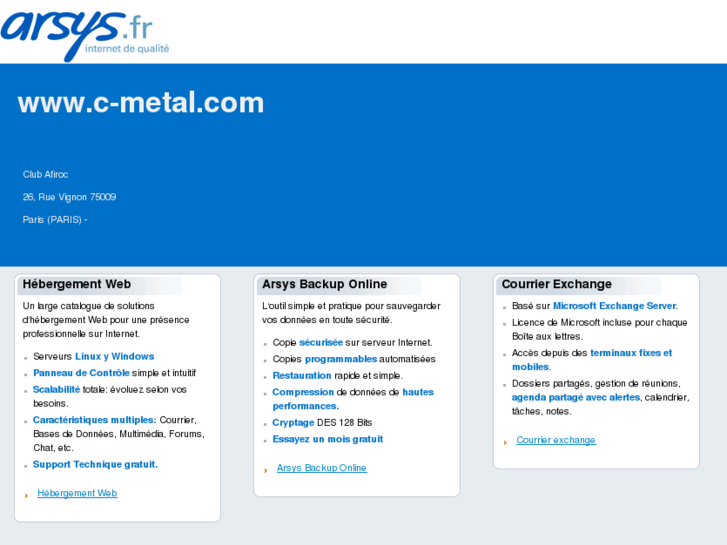727x545 pixels.
Task: Click Microsoft Exchange Server text
Action: click(x=615, y=306)
